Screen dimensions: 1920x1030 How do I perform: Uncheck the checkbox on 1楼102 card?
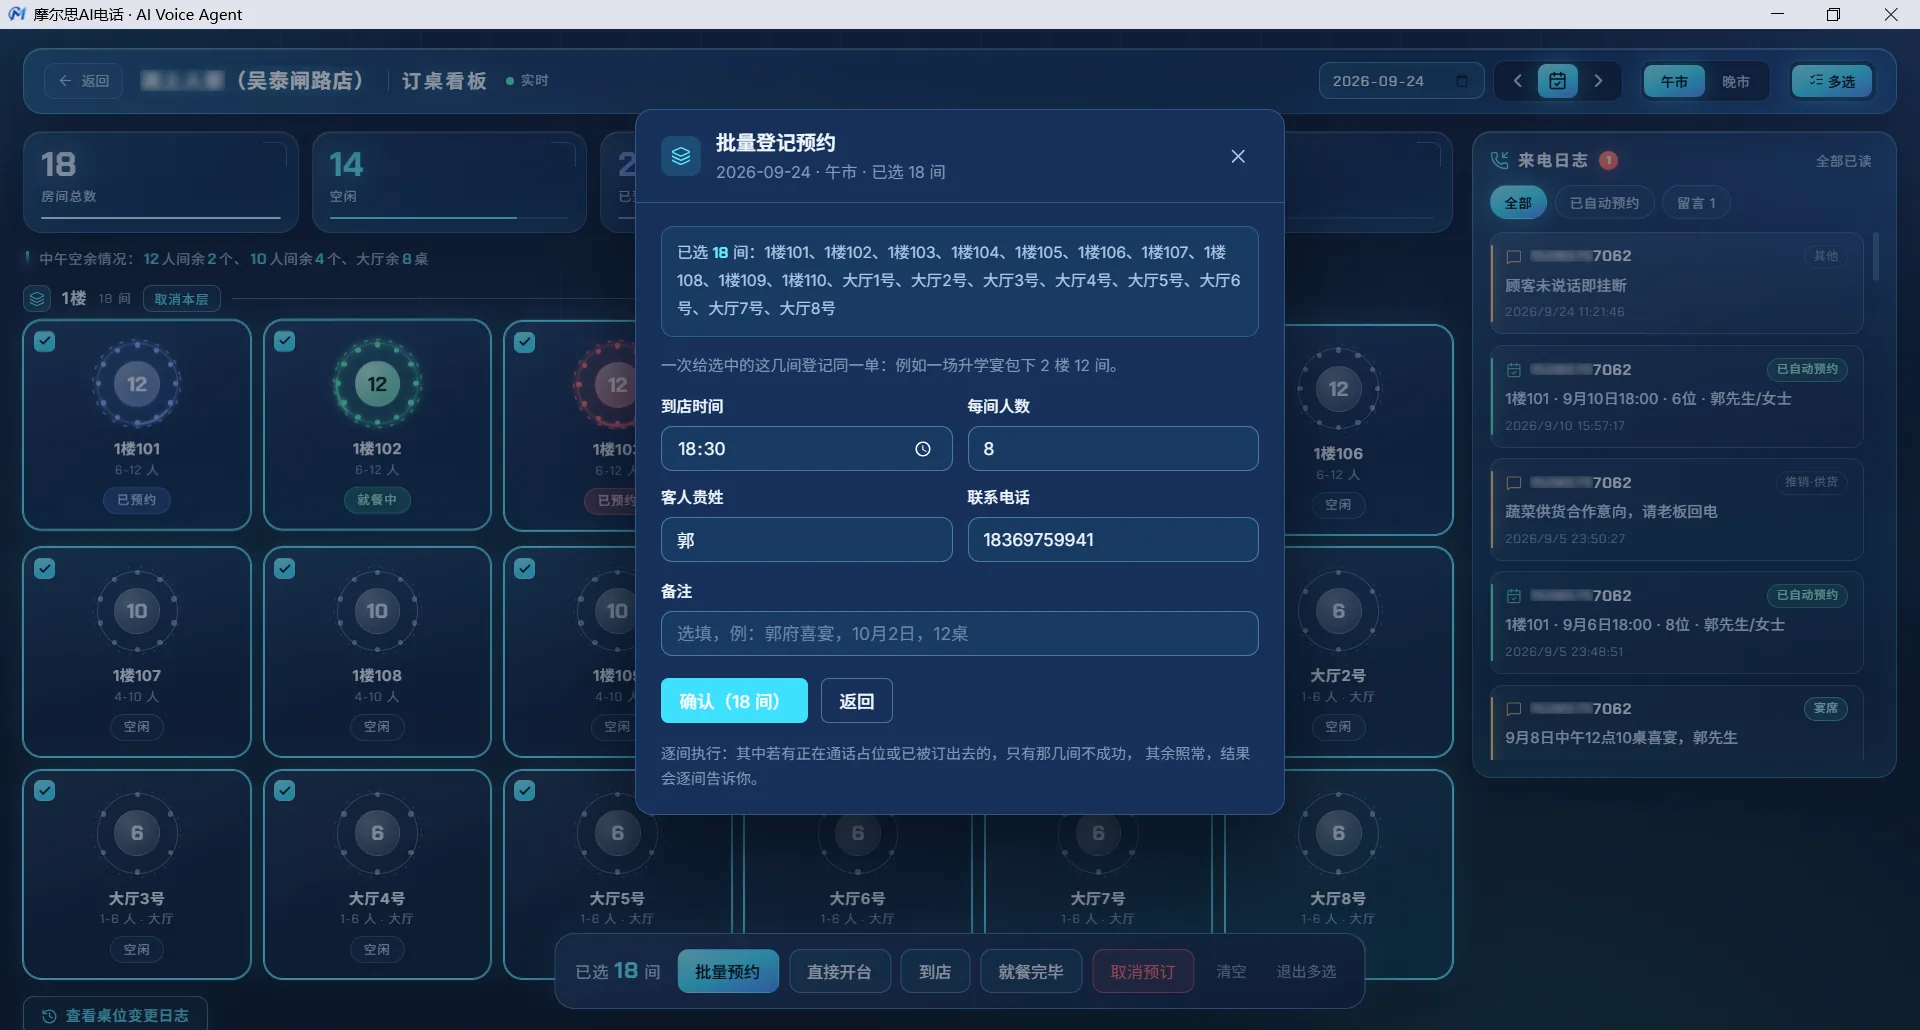pyautogui.click(x=285, y=341)
